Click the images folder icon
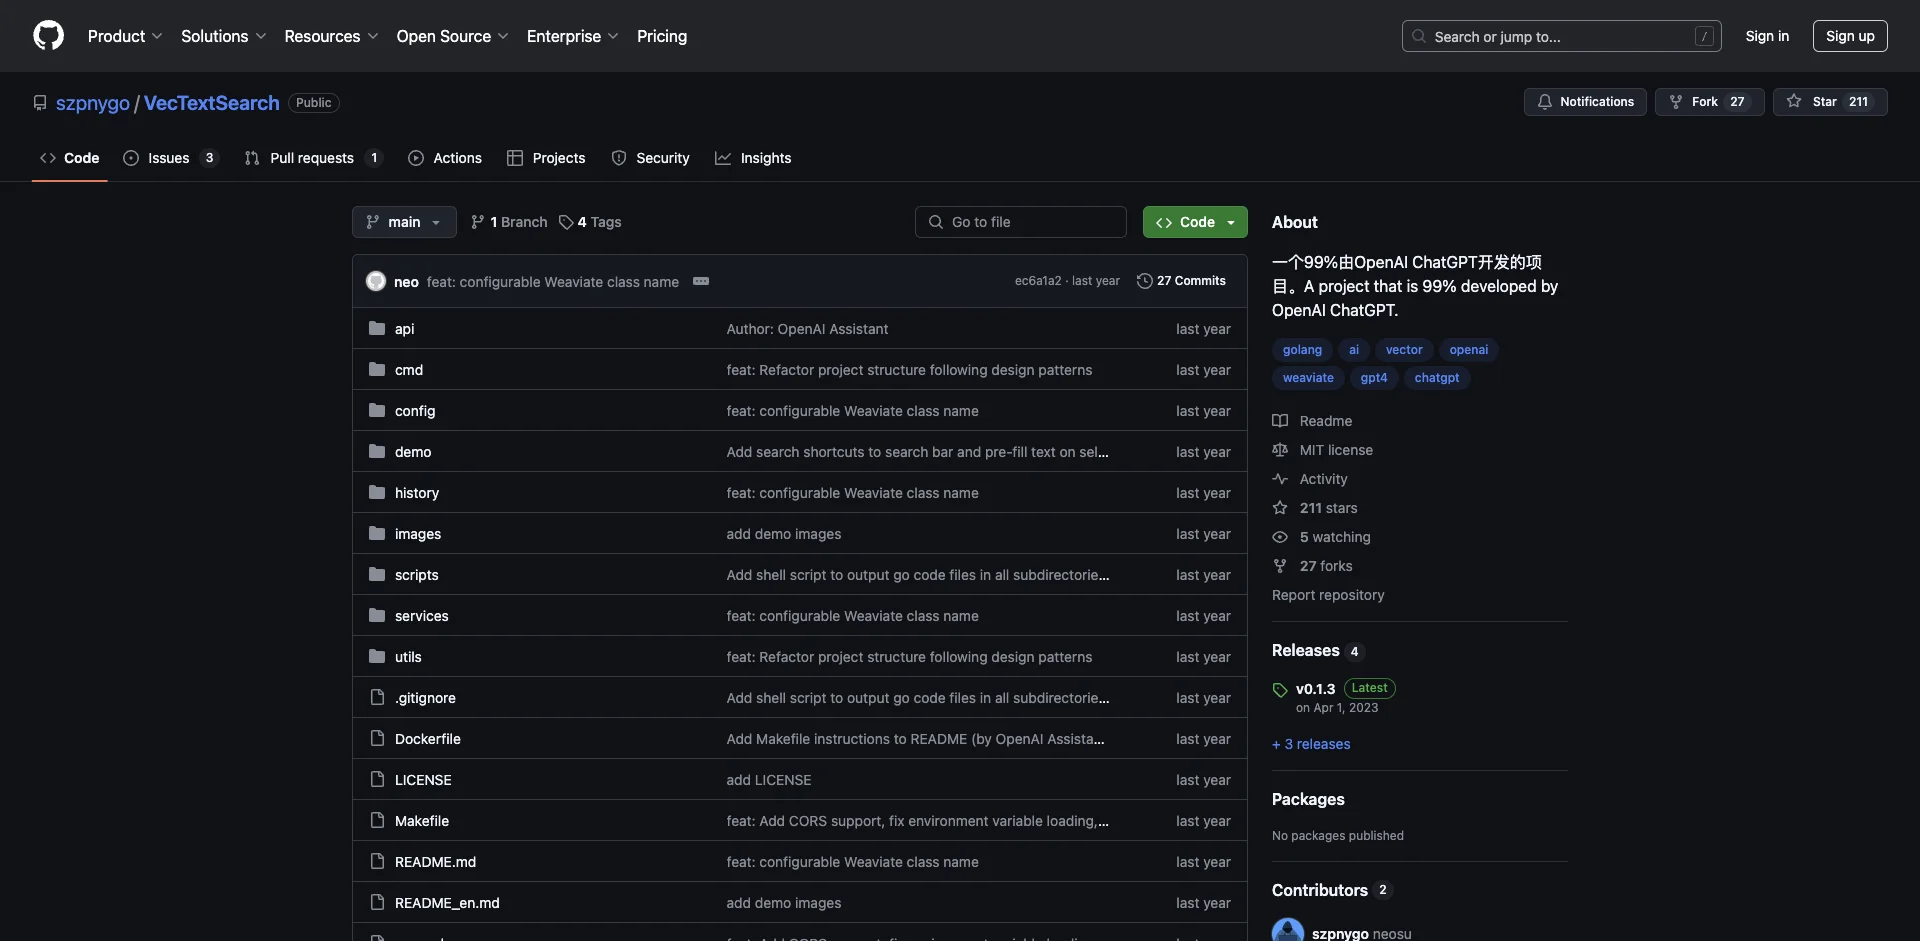Screen dimensions: 1920x941 377,533
